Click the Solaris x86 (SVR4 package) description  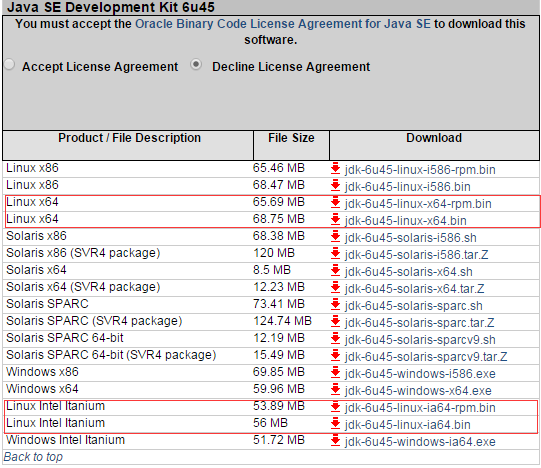(83, 253)
